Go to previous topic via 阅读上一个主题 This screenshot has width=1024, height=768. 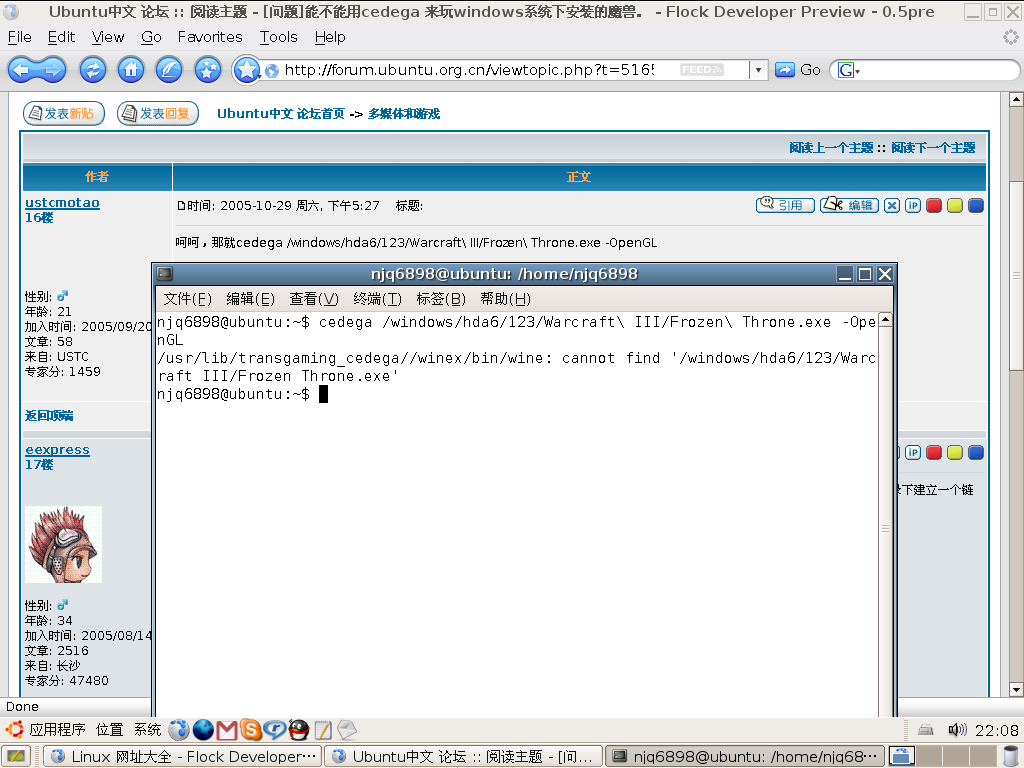tap(831, 148)
